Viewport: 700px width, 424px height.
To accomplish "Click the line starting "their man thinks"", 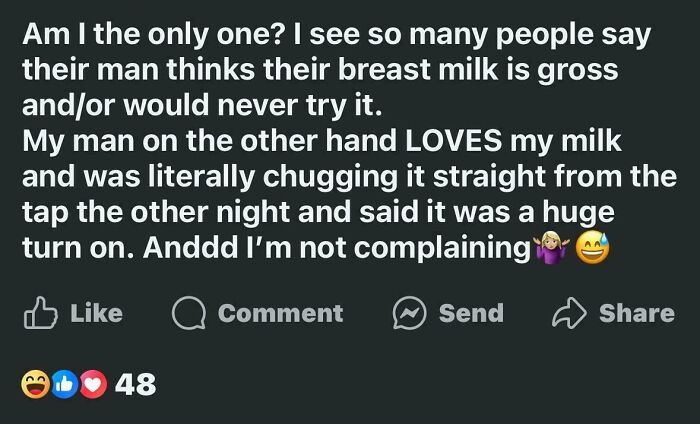I will point(320,70).
